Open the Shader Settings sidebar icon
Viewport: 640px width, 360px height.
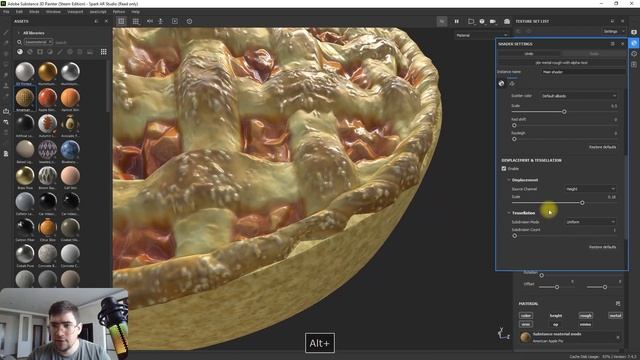(x=634, y=43)
